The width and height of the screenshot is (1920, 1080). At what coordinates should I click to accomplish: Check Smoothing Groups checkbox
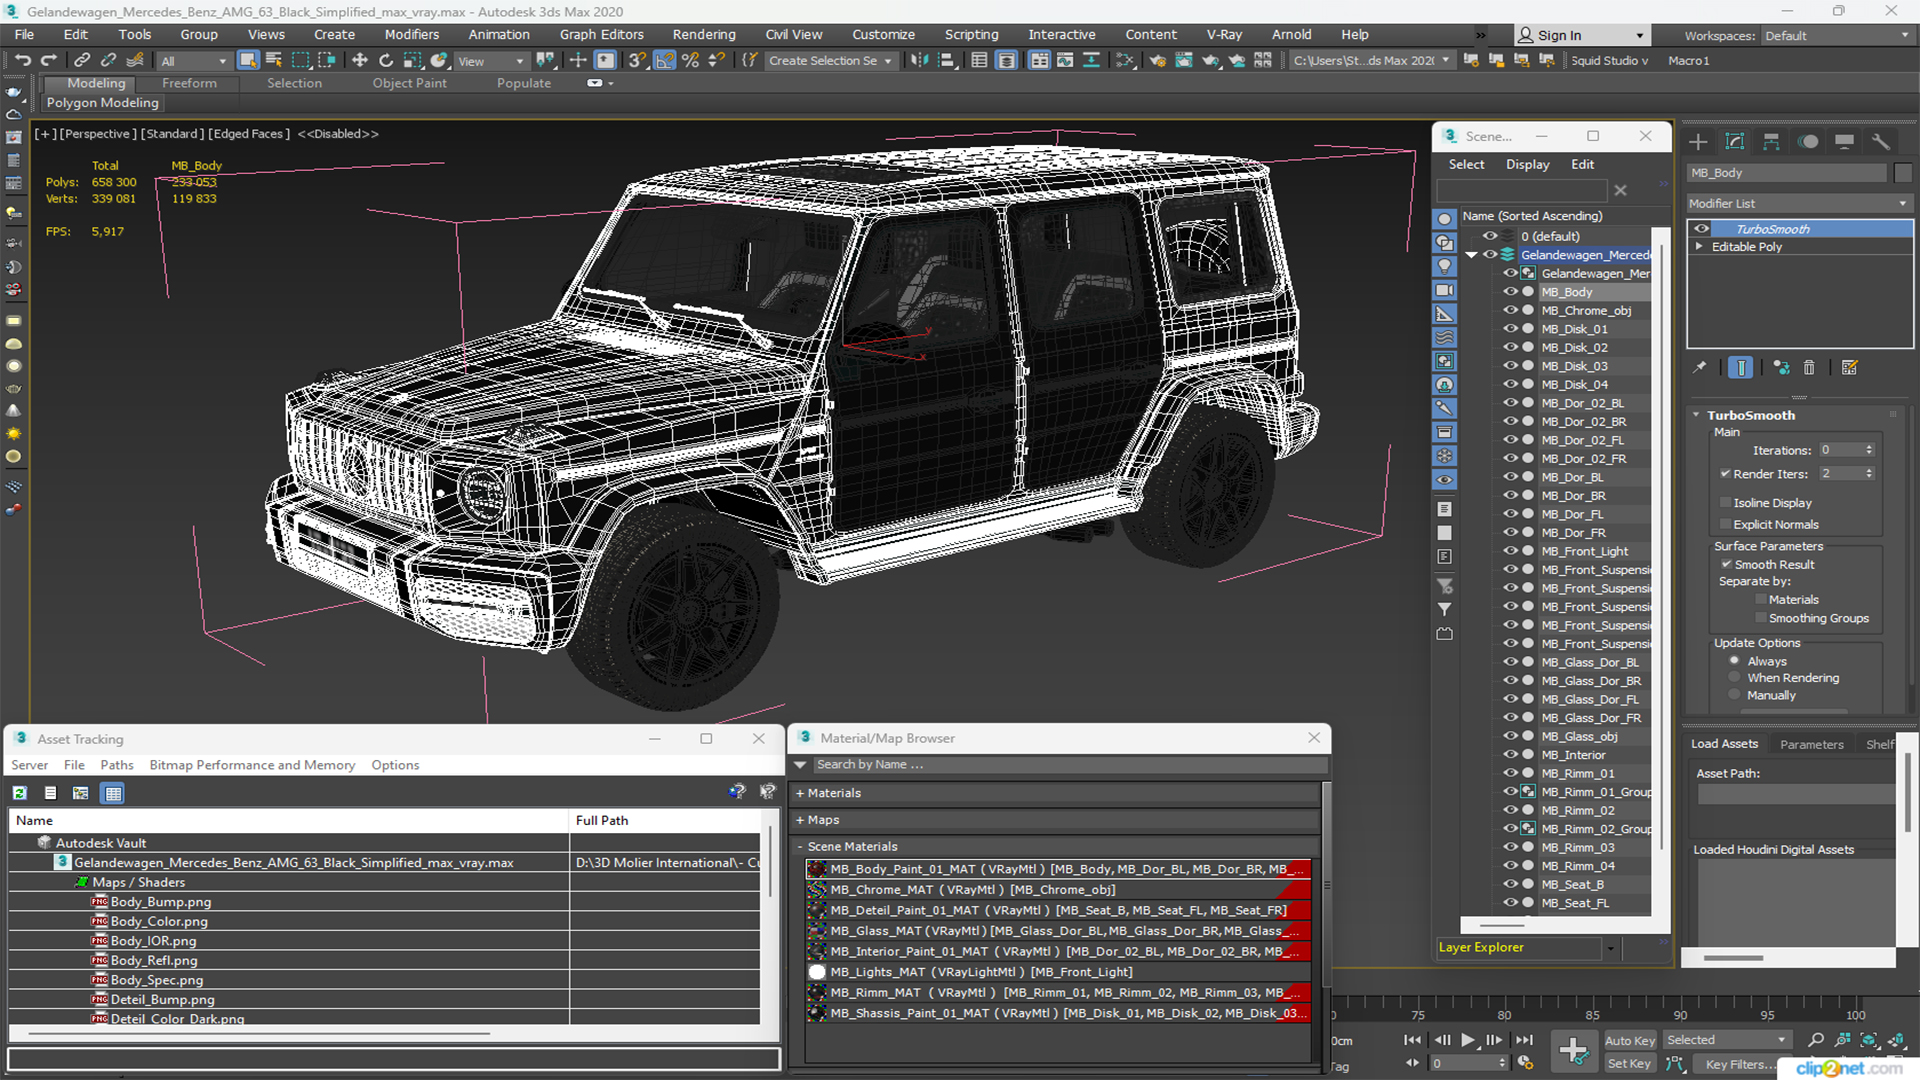pos(1761,619)
